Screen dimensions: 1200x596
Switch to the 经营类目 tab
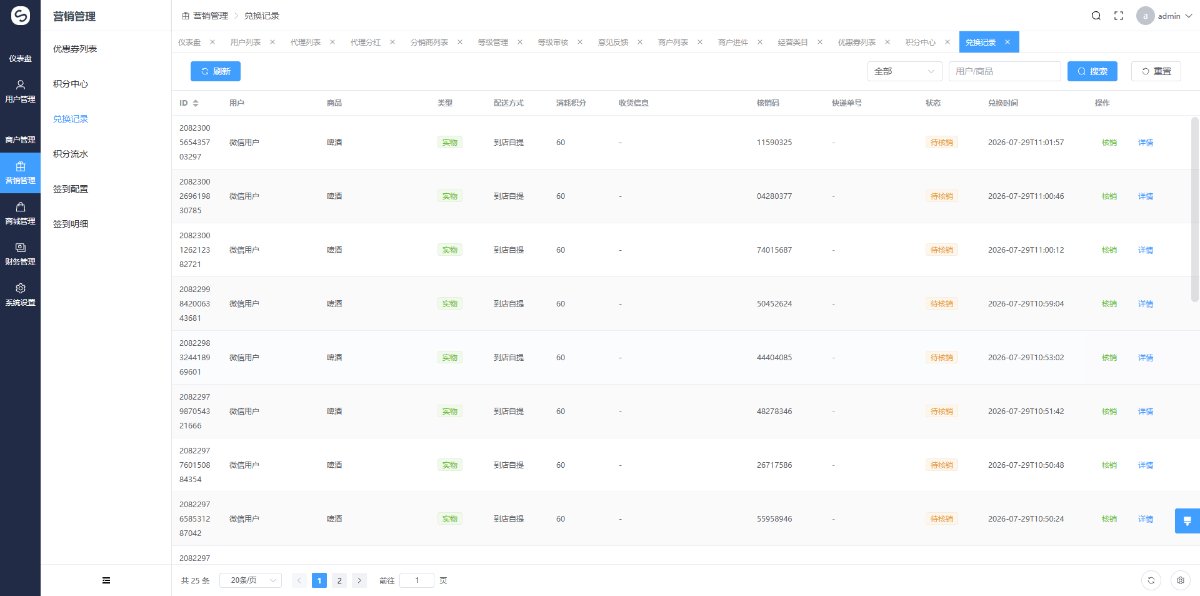point(794,42)
